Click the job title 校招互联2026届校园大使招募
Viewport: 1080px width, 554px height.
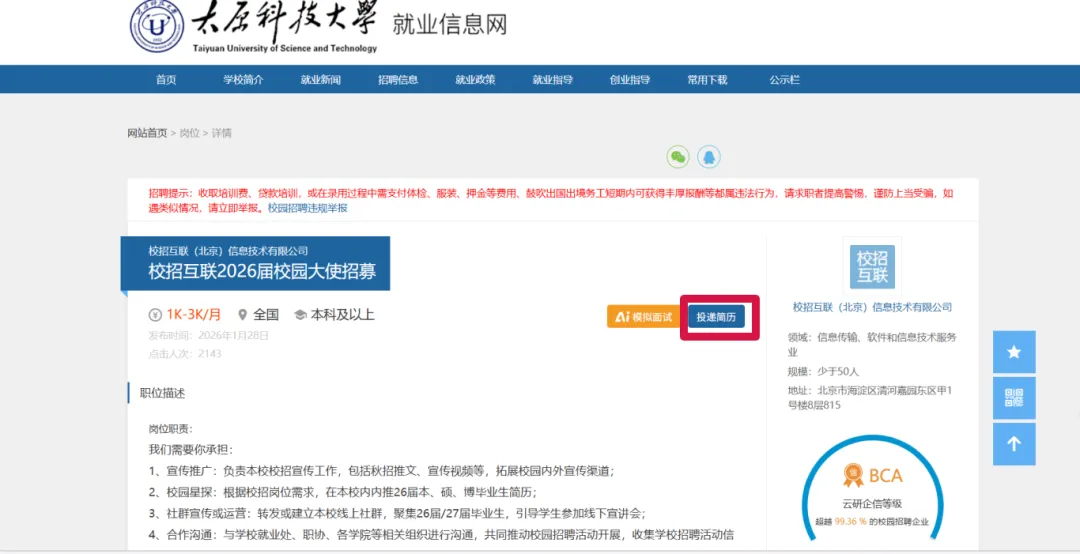pyautogui.click(x=262, y=271)
